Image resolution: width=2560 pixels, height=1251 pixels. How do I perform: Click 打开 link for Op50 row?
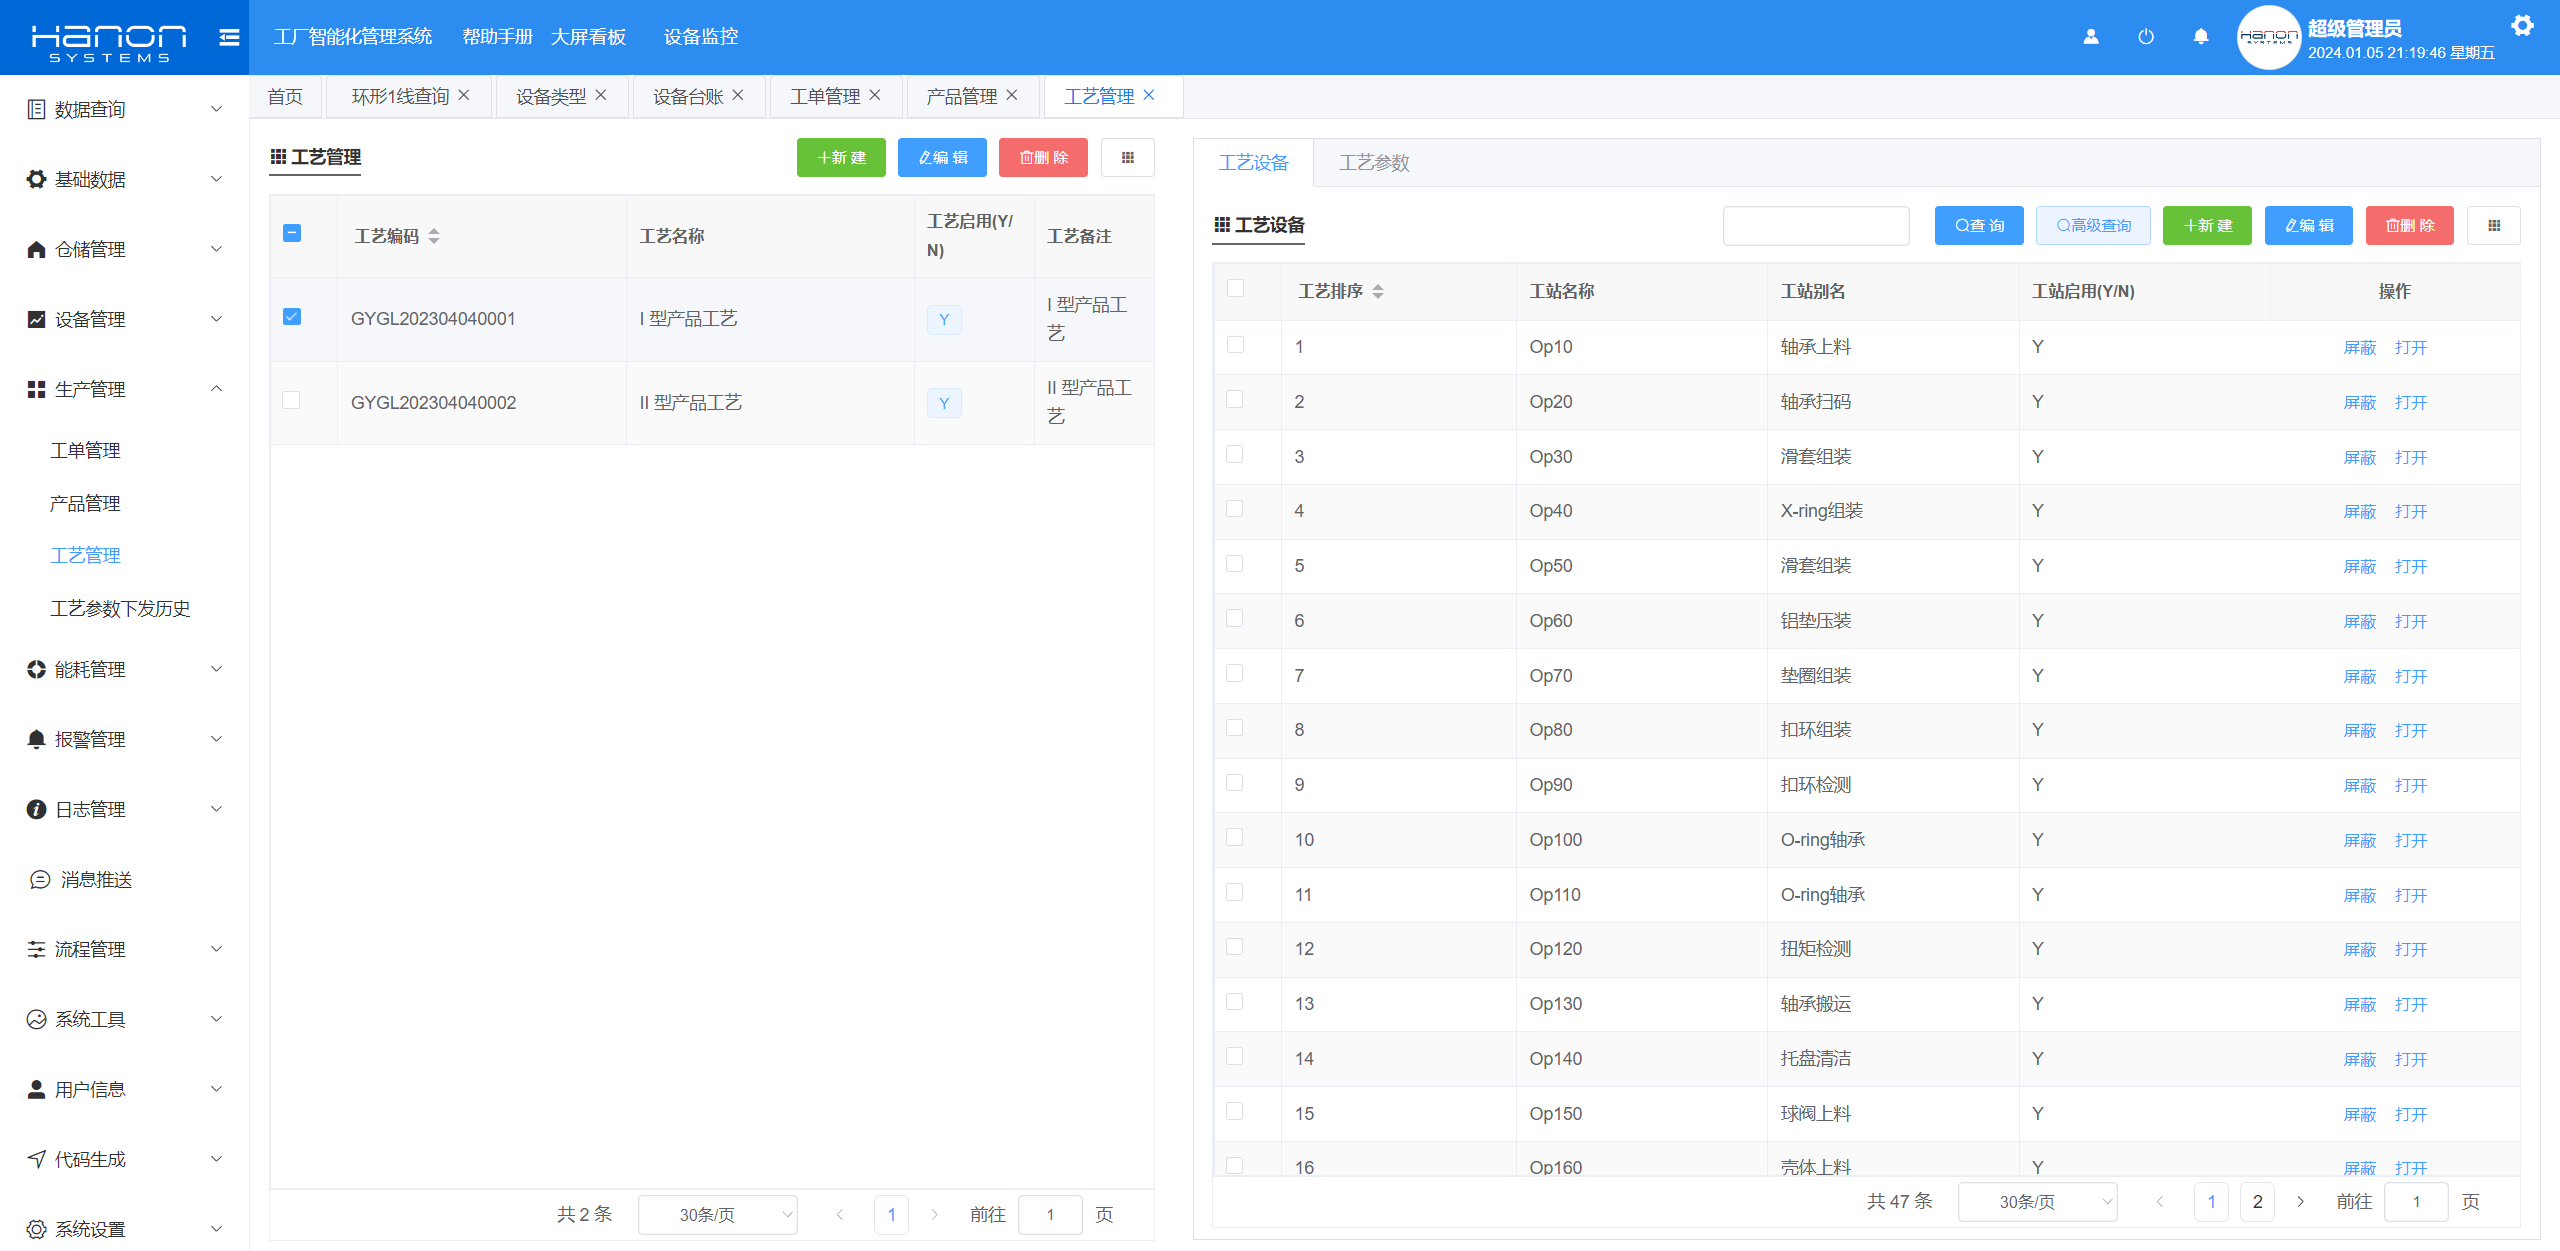(2411, 566)
